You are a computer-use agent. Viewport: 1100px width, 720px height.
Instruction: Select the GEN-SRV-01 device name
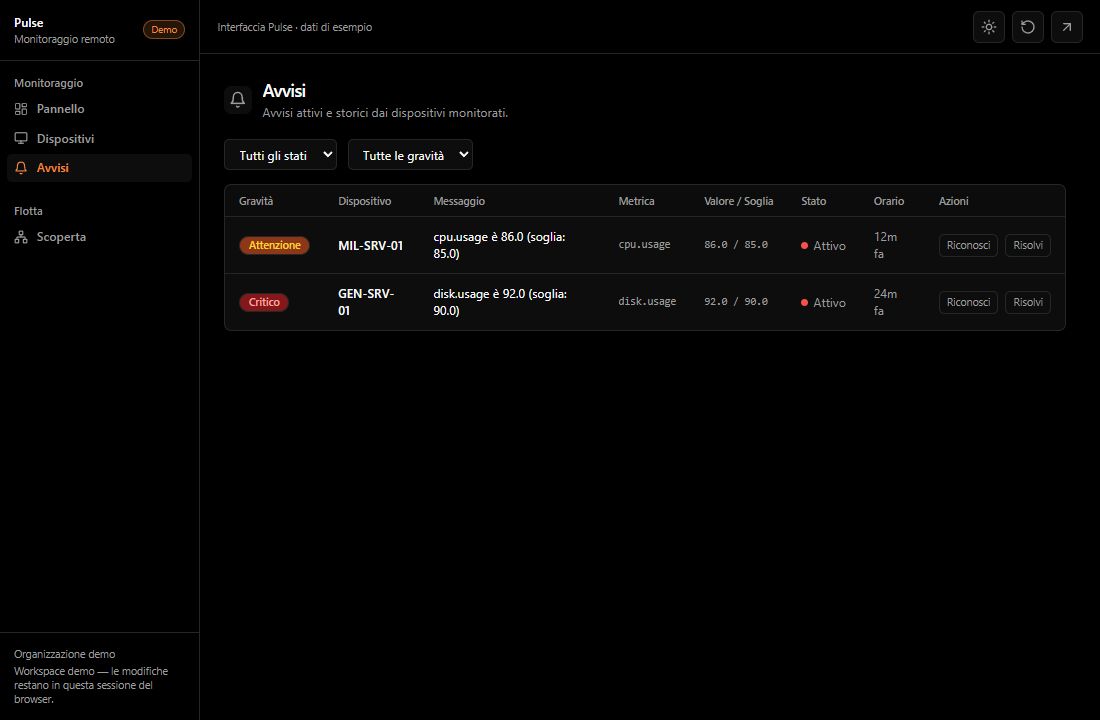(366, 302)
